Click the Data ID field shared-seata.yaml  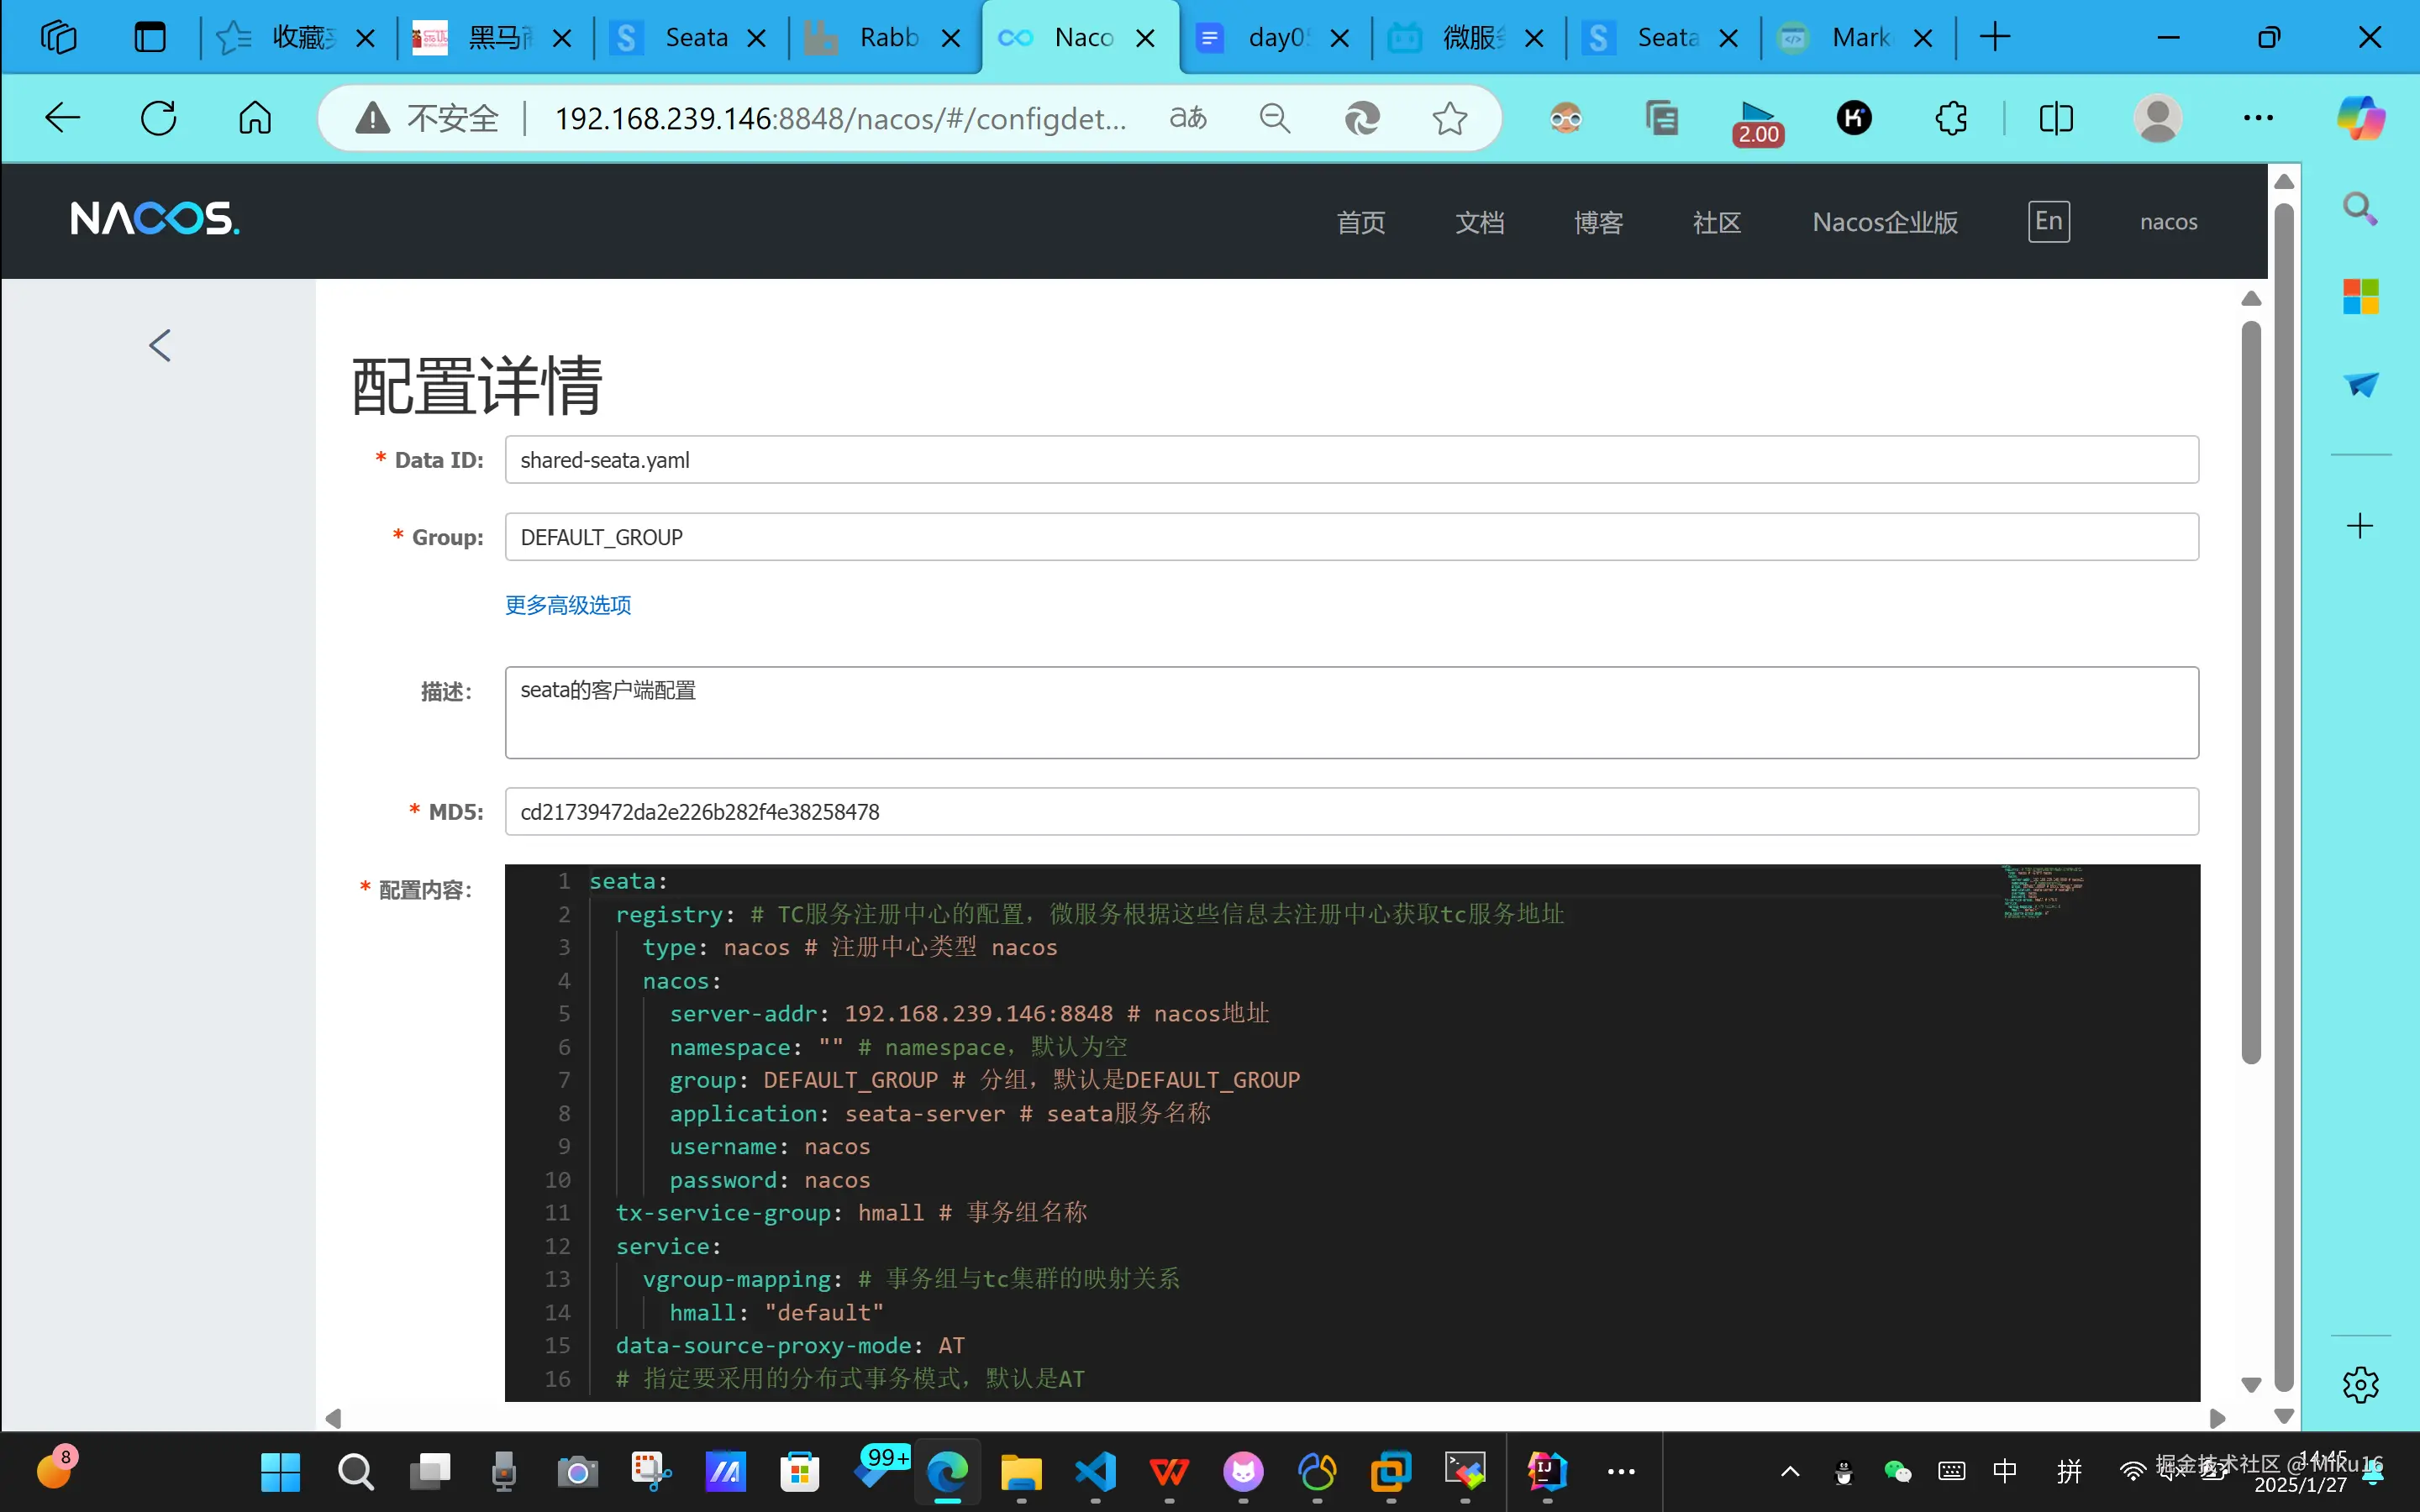[x=1351, y=460]
